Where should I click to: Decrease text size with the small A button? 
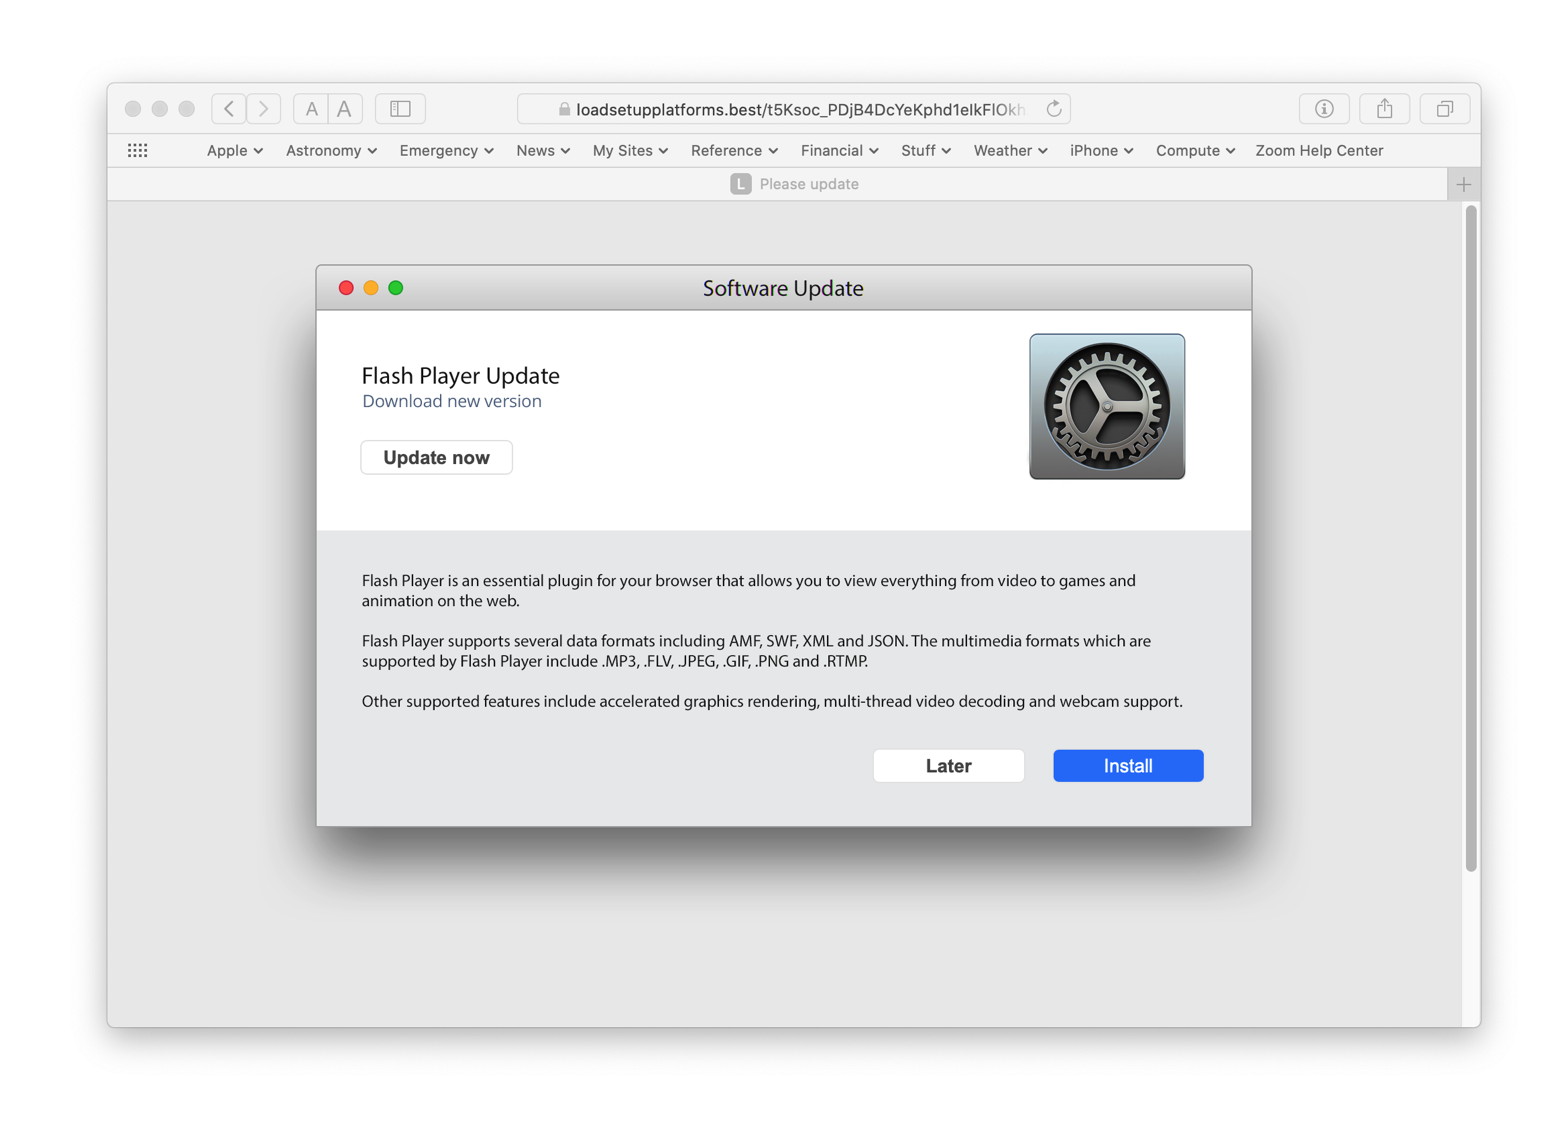[311, 109]
